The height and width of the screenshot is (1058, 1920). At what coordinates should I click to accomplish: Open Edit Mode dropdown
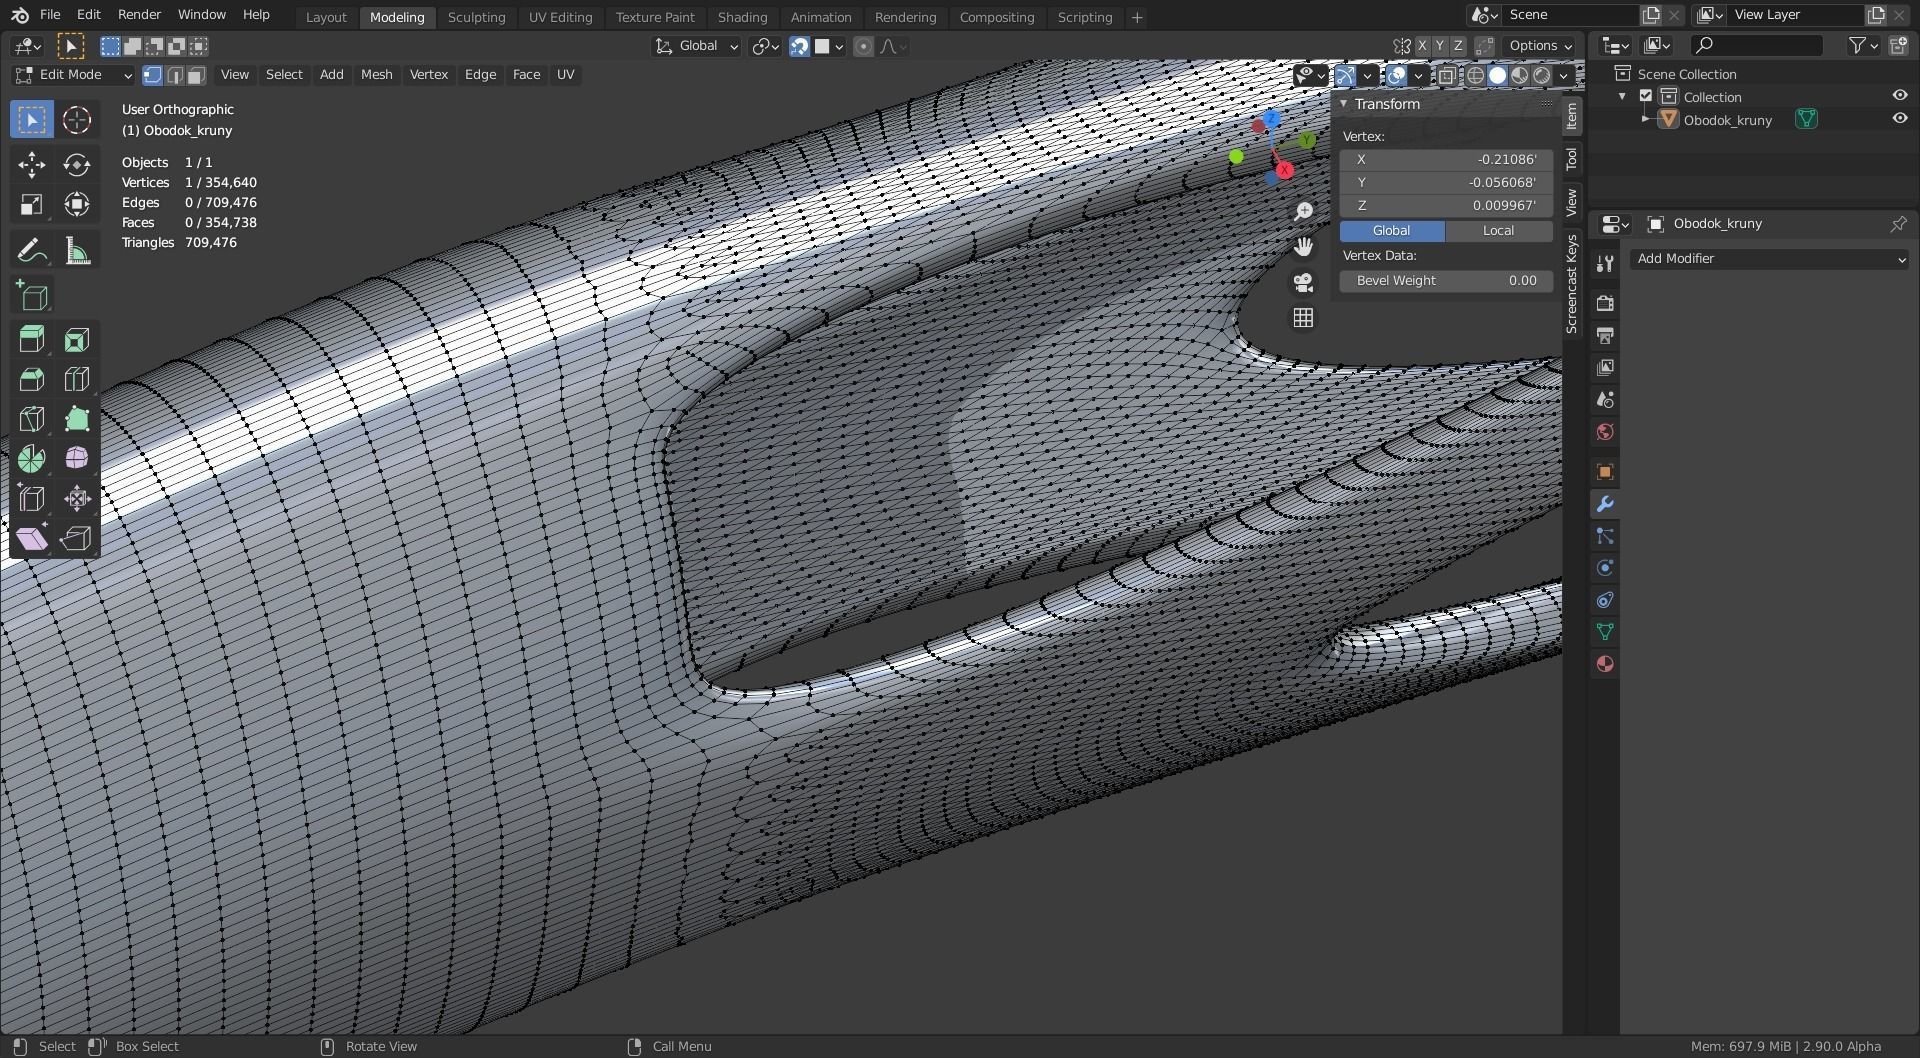point(72,75)
